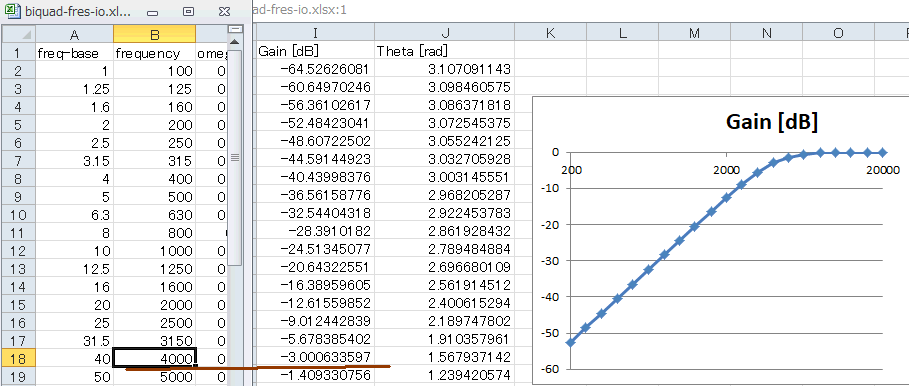This screenshot has height=386, width=909.
Task: Select frequency cell with value 3150
Action: (x=154, y=341)
